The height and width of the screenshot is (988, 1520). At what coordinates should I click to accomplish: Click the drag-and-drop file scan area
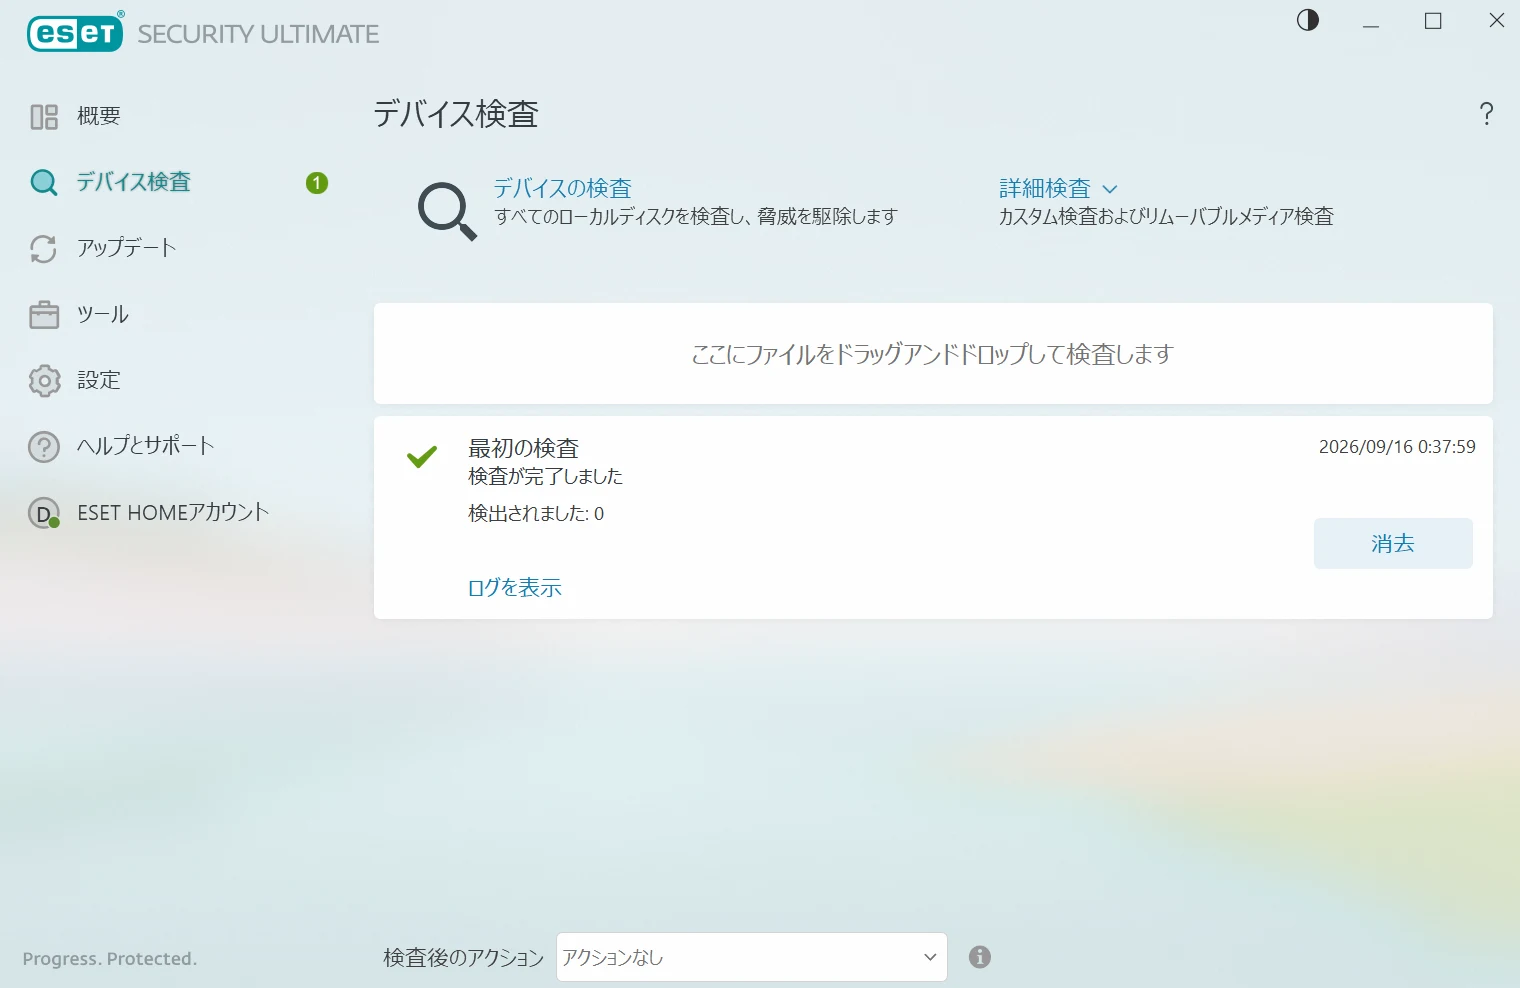coord(933,354)
